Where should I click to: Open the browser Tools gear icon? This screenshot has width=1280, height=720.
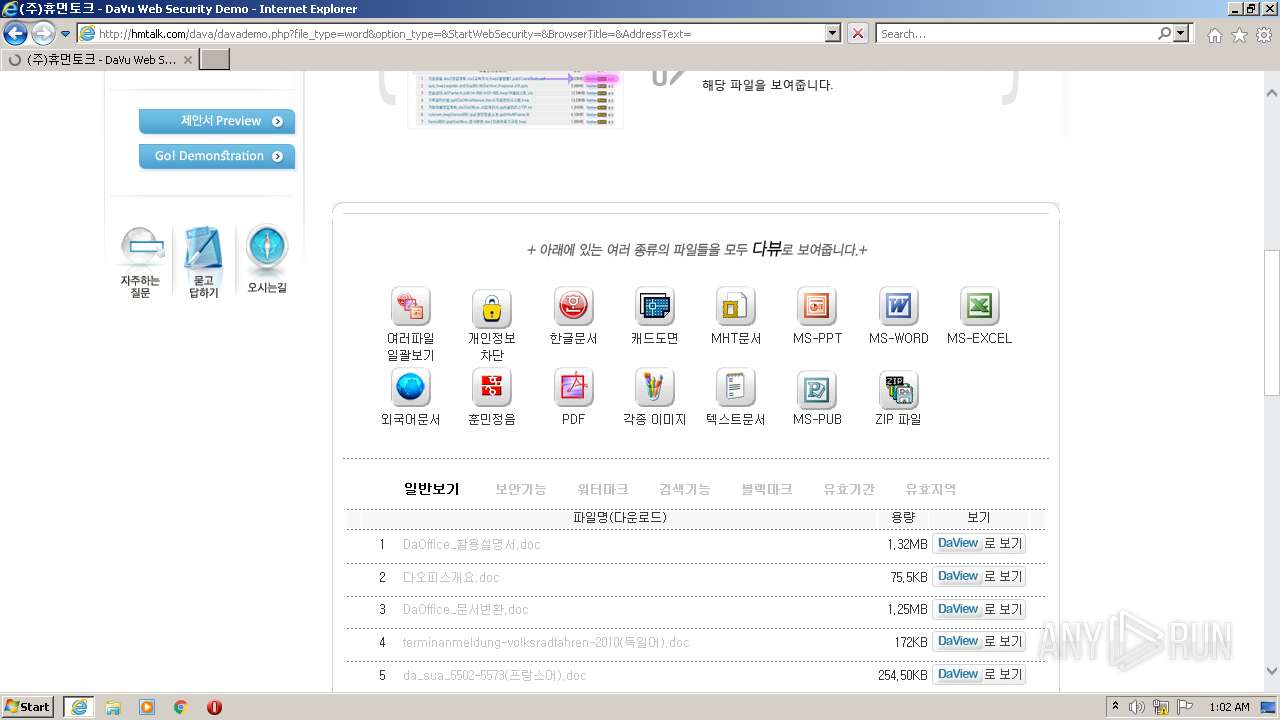1264,35
